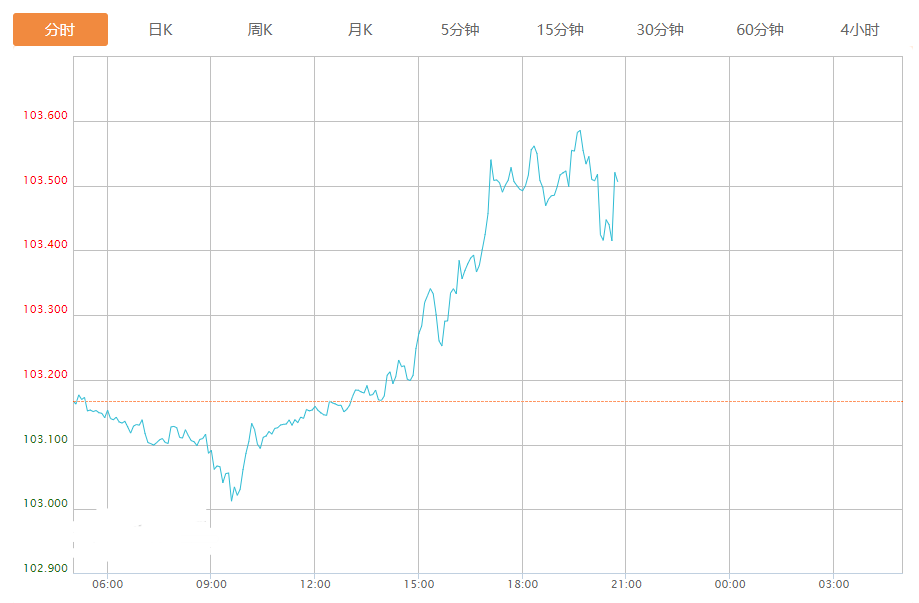Click the latest endpoint of the price line
The width and height of the screenshot is (919, 603).
pyautogui.click(x=617, y=181)
